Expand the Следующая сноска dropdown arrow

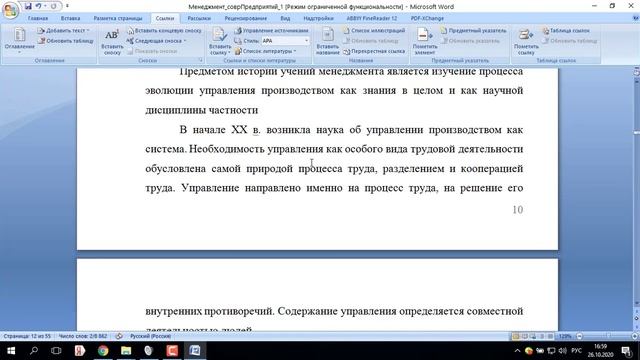tap(185, 41)
